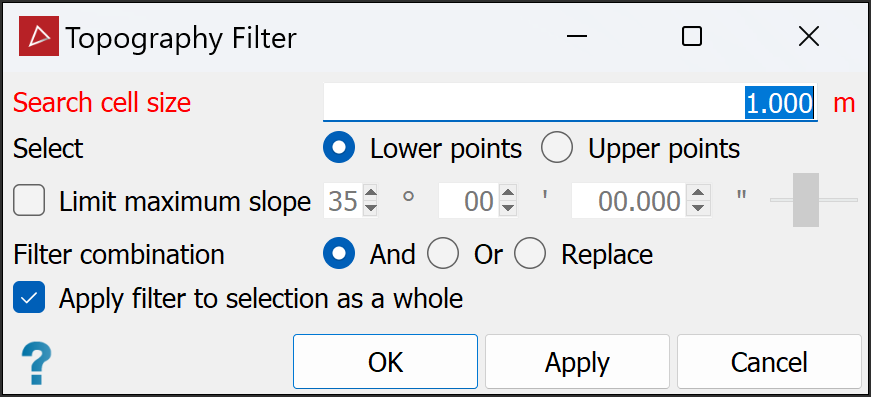Viewport: 871px width, 397px height.
Task: Confirm the filter with the OK button
Action: tap(385, 361)
